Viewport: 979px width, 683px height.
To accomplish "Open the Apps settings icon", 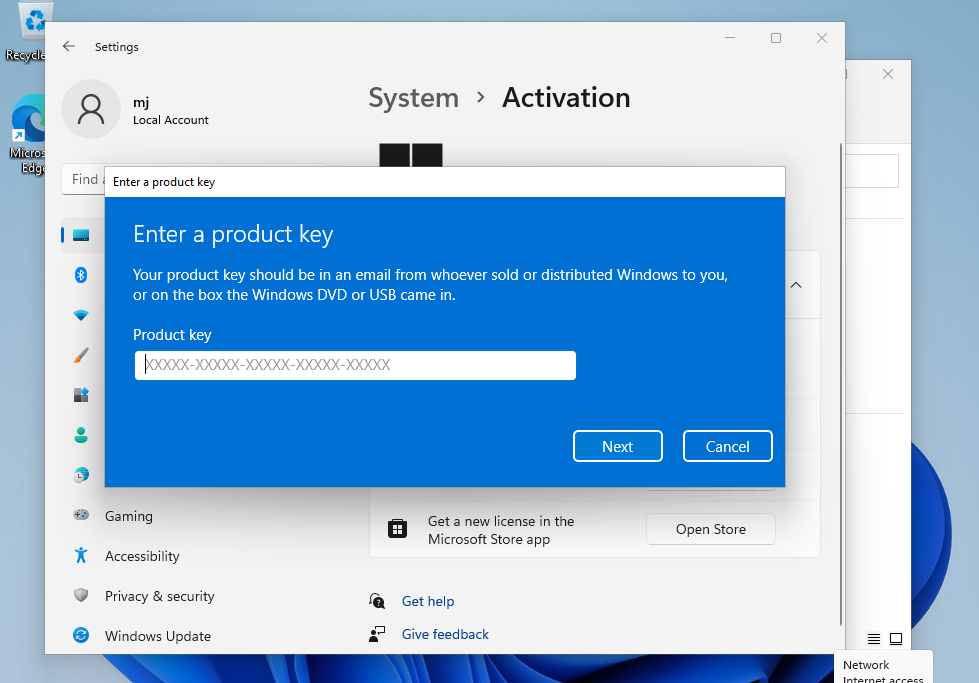I will [81, 395].
